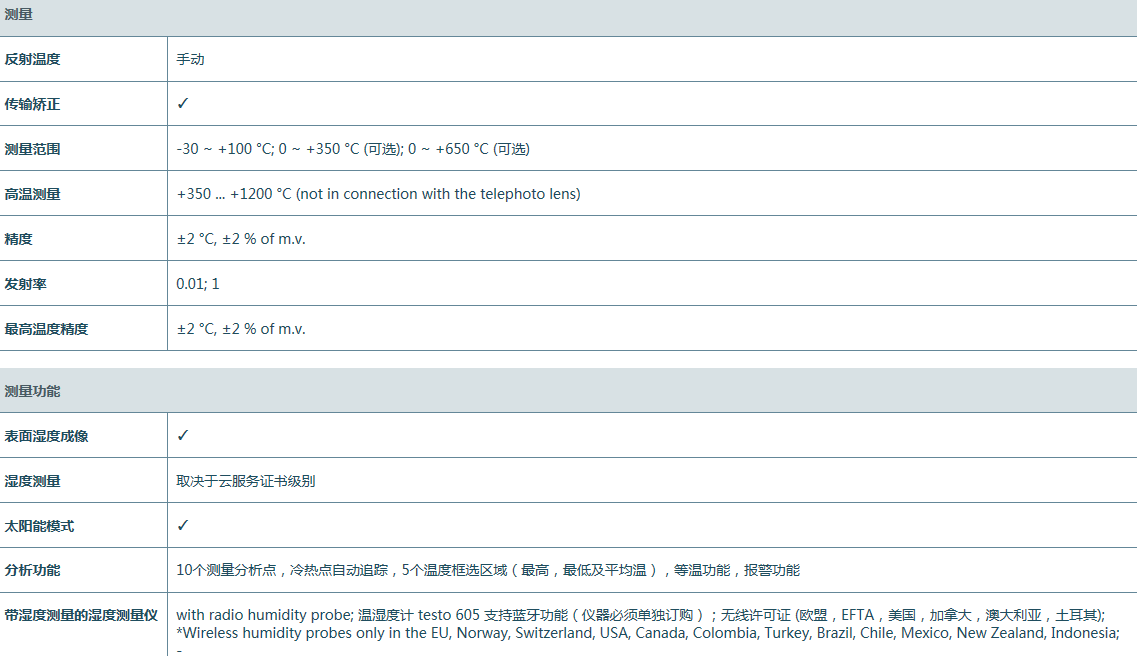Click the 反射温度 row label
Viewport: 1138px width, 656px height.
coord(32,59)
